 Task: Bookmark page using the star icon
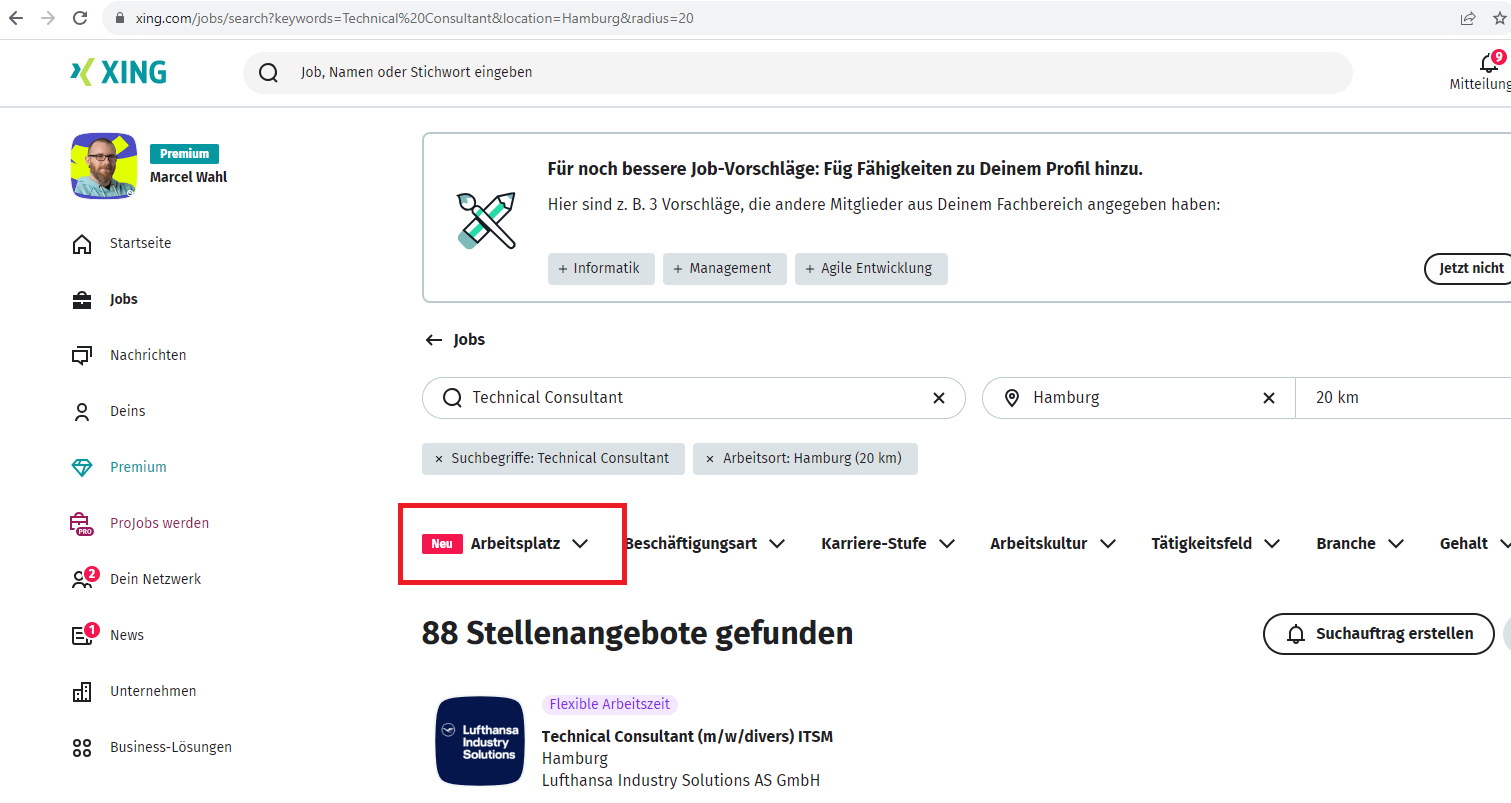pyautogui.click(x=1499, y=18)
